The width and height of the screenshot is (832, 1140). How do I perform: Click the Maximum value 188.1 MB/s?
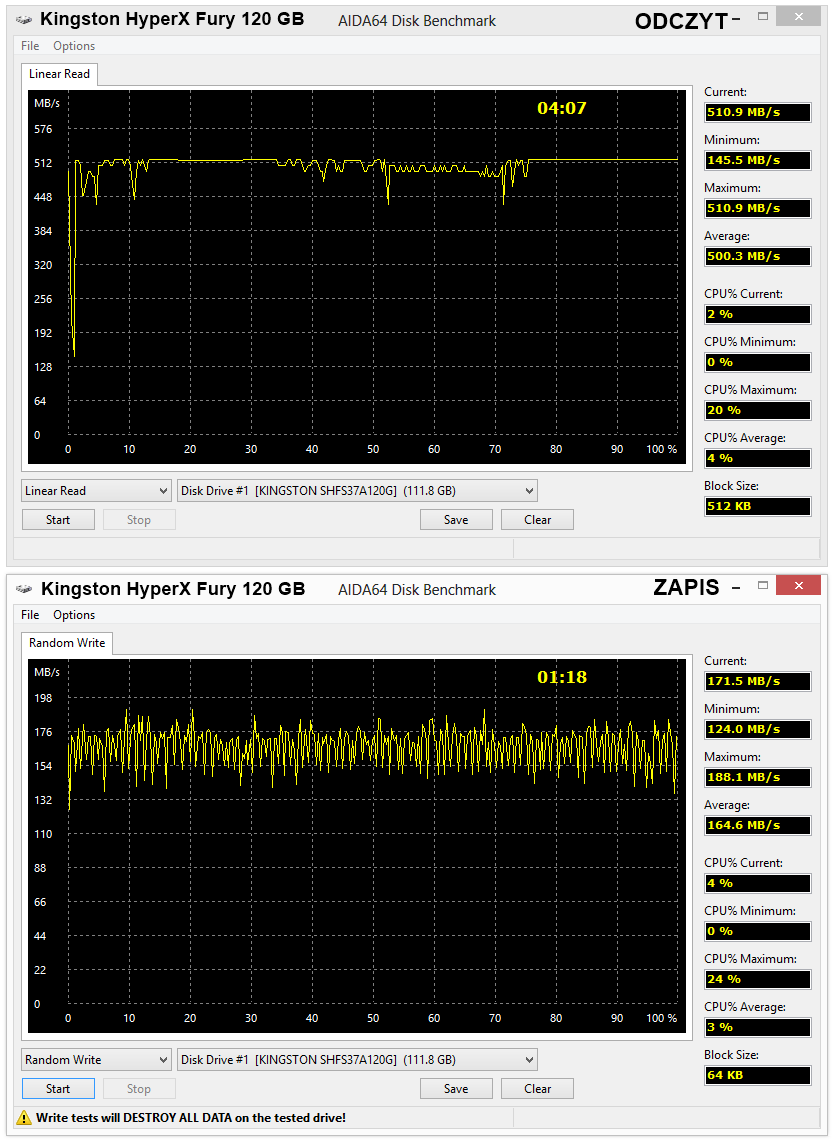pyautogui.click(x=757, y=778)
